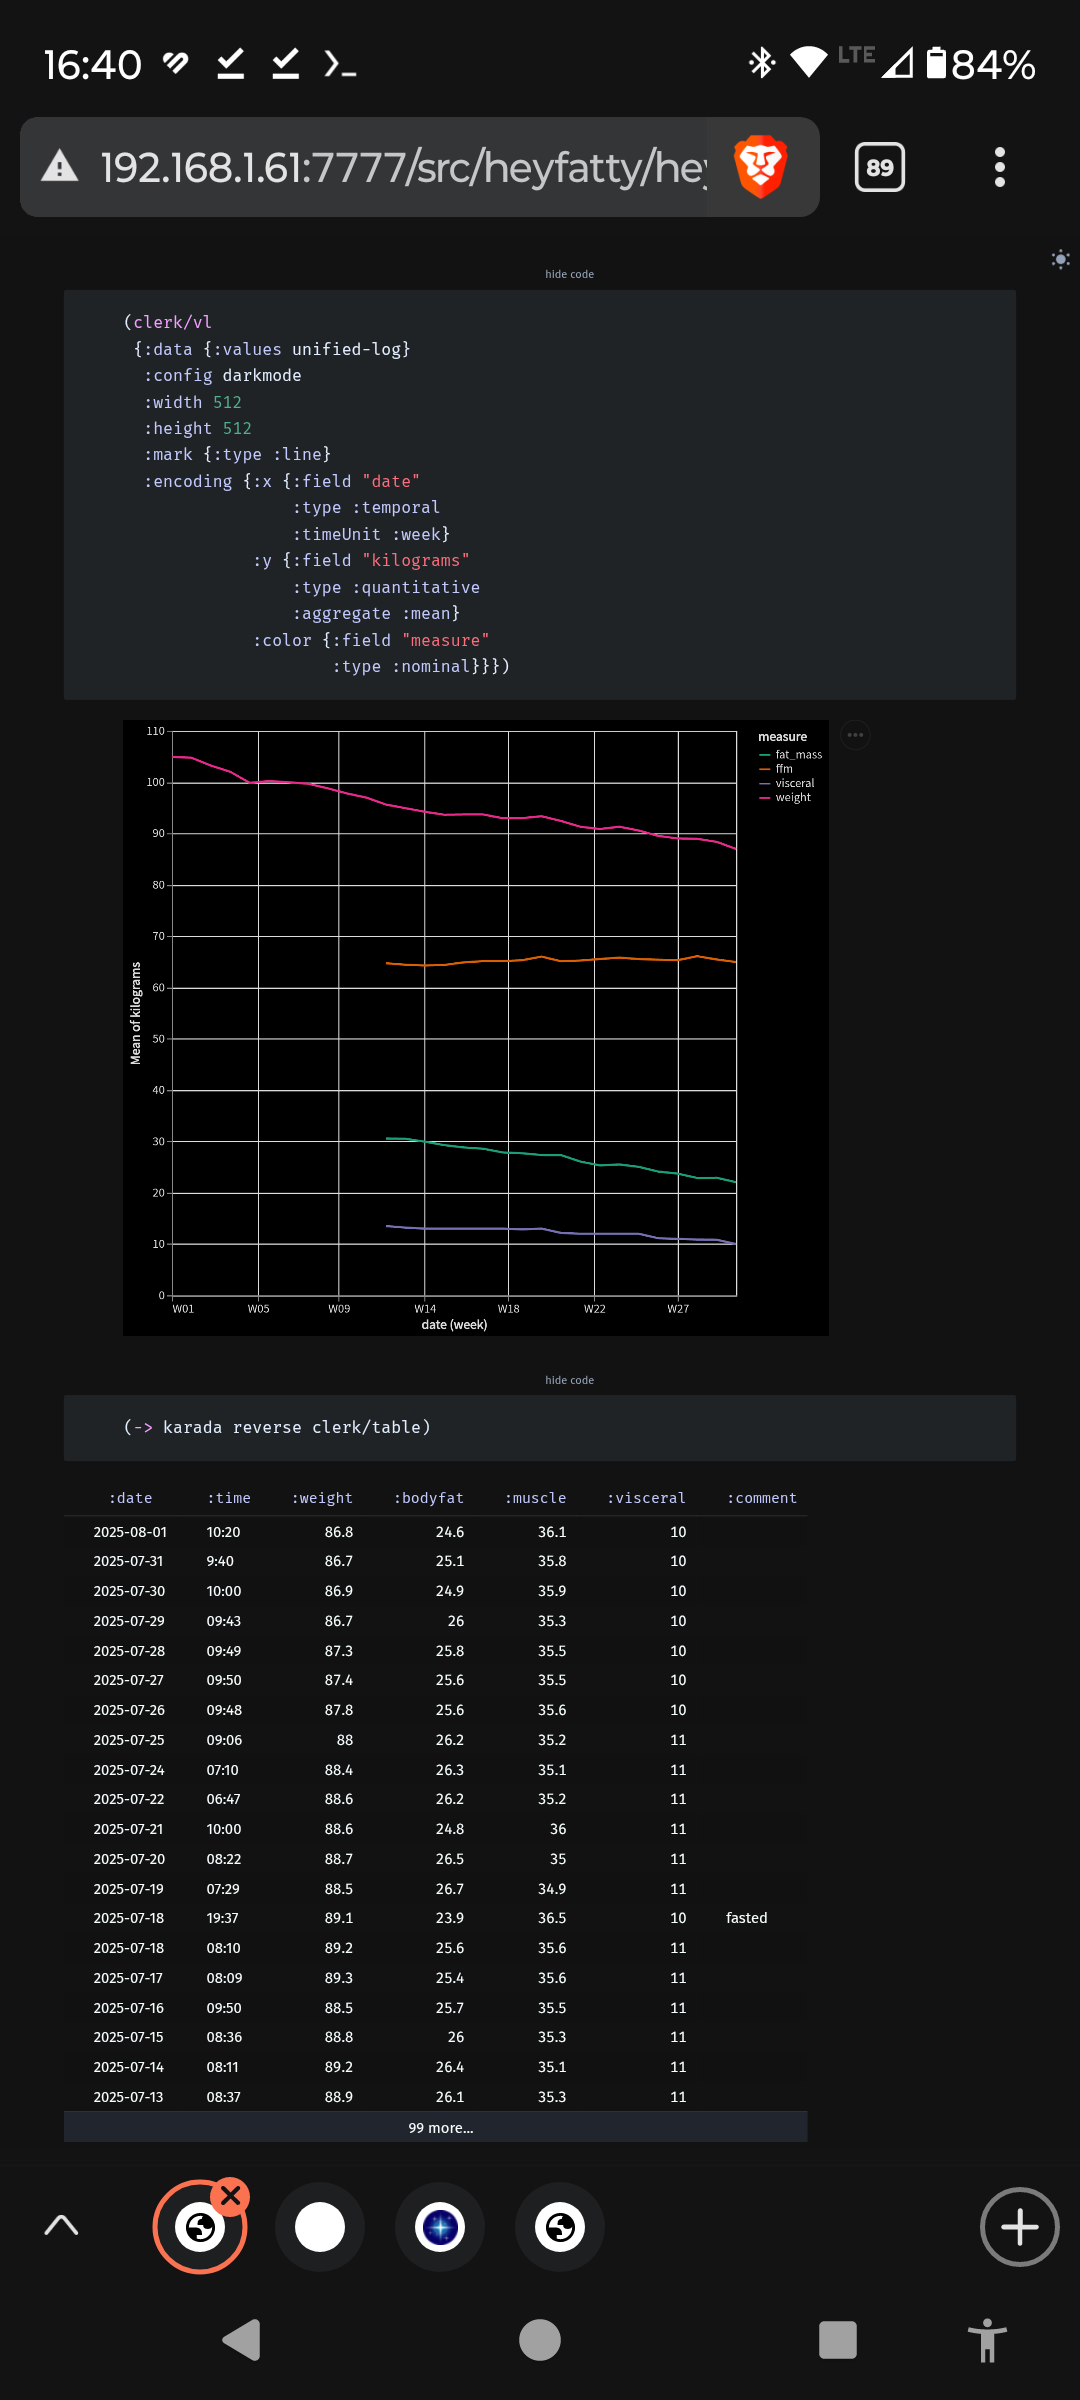The width and height of the screenshot is (1080, 2400).
Task: Hide code for the clerk/vl chart block
Action: click(569, 274)
